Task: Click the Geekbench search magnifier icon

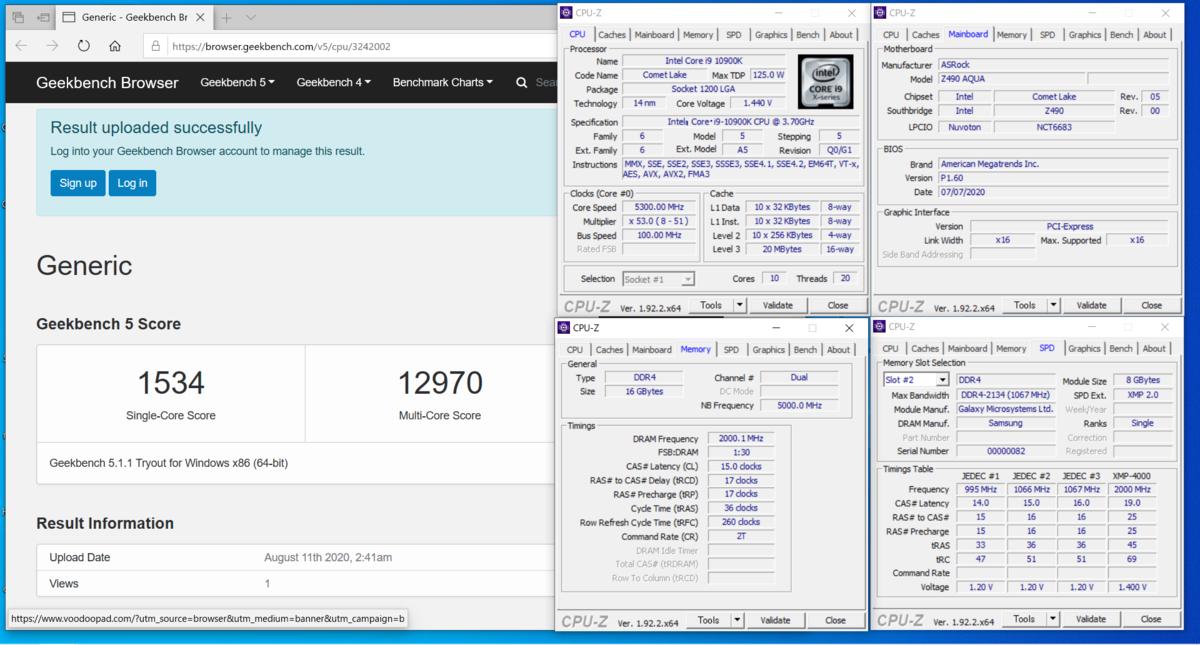Action: [x=522, y=83]
